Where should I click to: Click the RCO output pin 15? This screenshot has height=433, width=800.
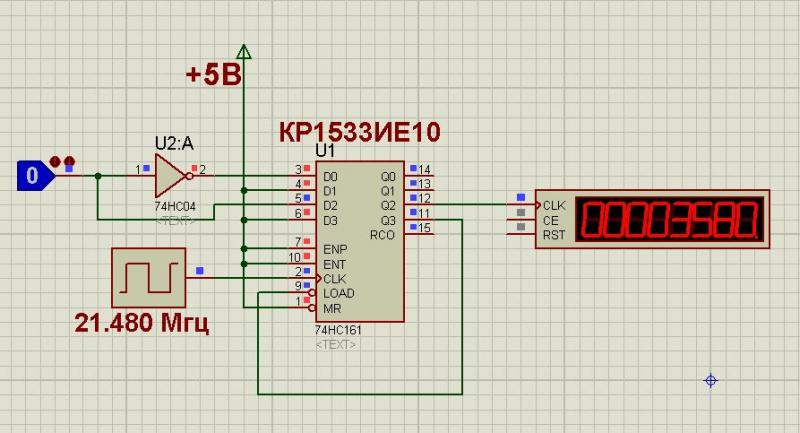(424, 228)
